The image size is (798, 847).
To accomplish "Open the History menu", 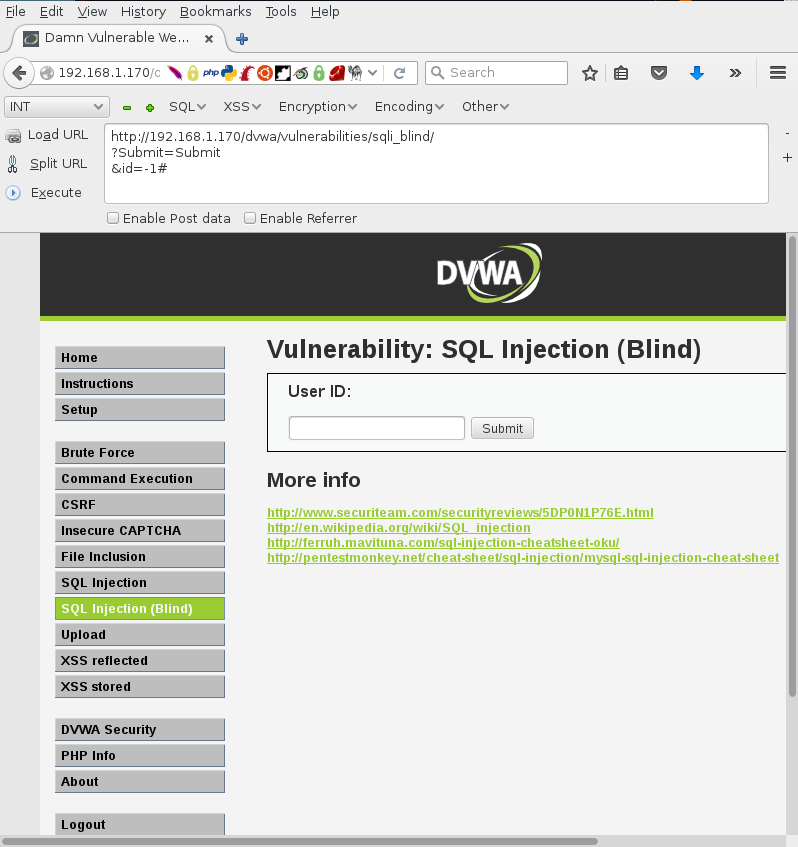I will tap(143, 11).
